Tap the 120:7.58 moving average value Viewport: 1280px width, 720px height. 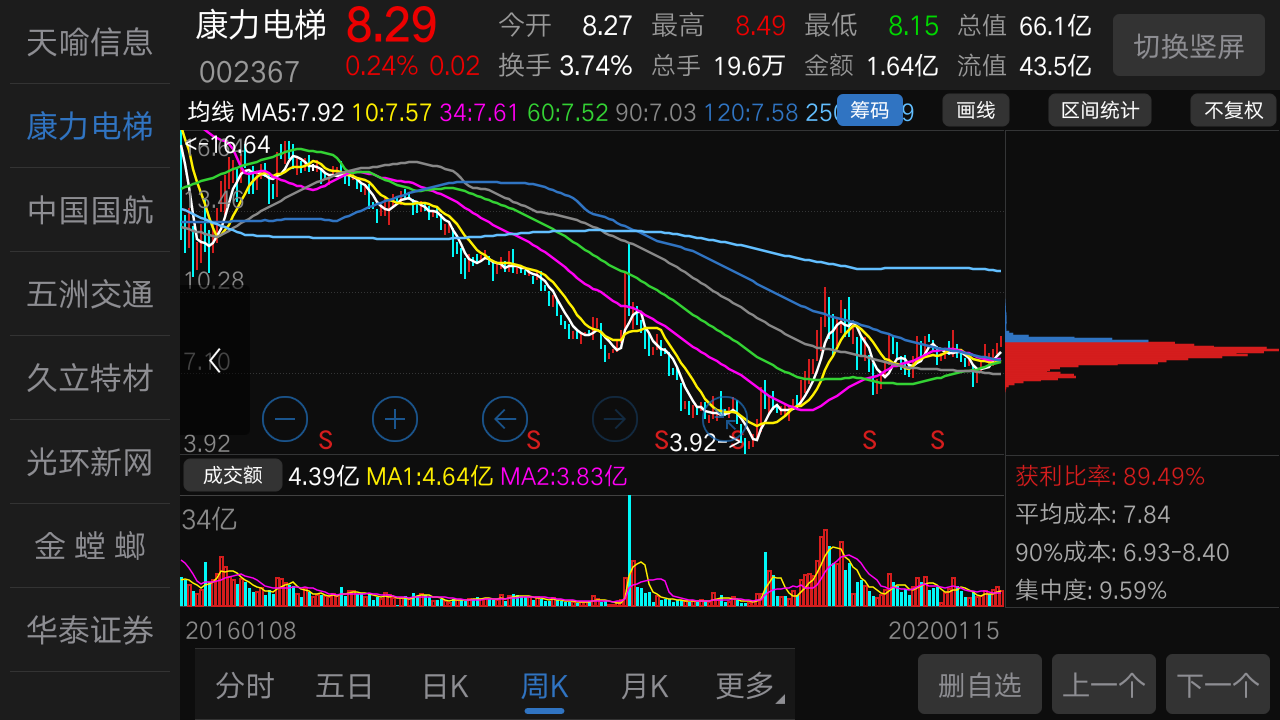click(x=751, y=112)
